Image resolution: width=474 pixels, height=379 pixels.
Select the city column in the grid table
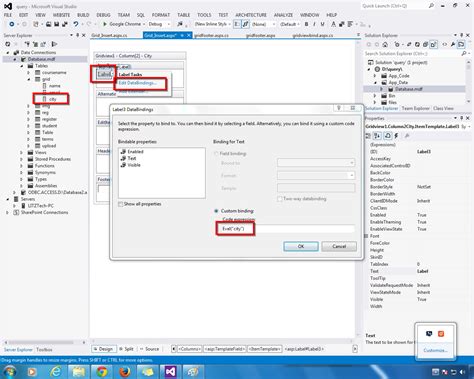point(53,99)
